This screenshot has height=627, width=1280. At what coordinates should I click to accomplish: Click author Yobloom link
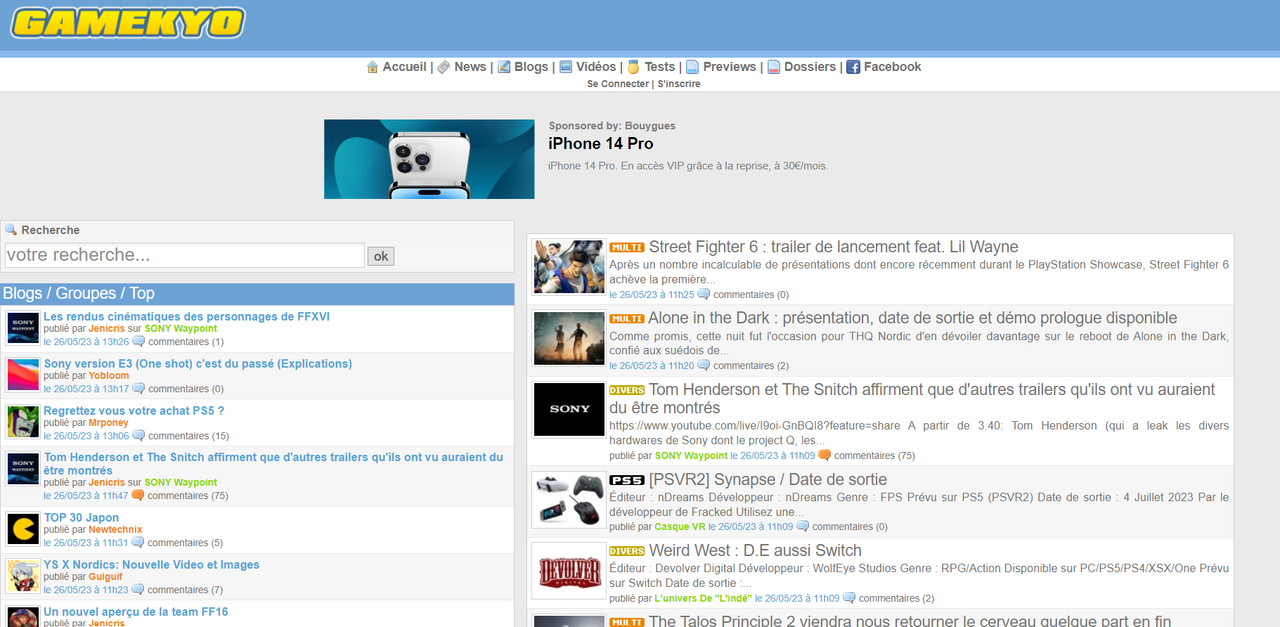point(109,376)
